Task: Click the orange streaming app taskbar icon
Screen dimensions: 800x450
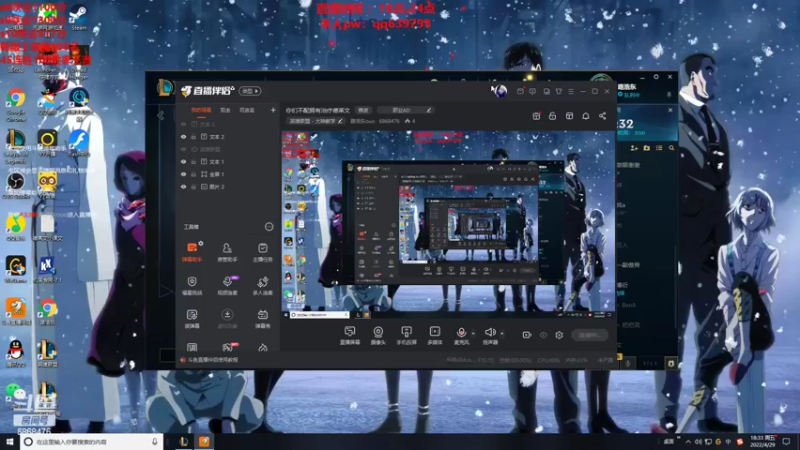Action: point(205,442)
